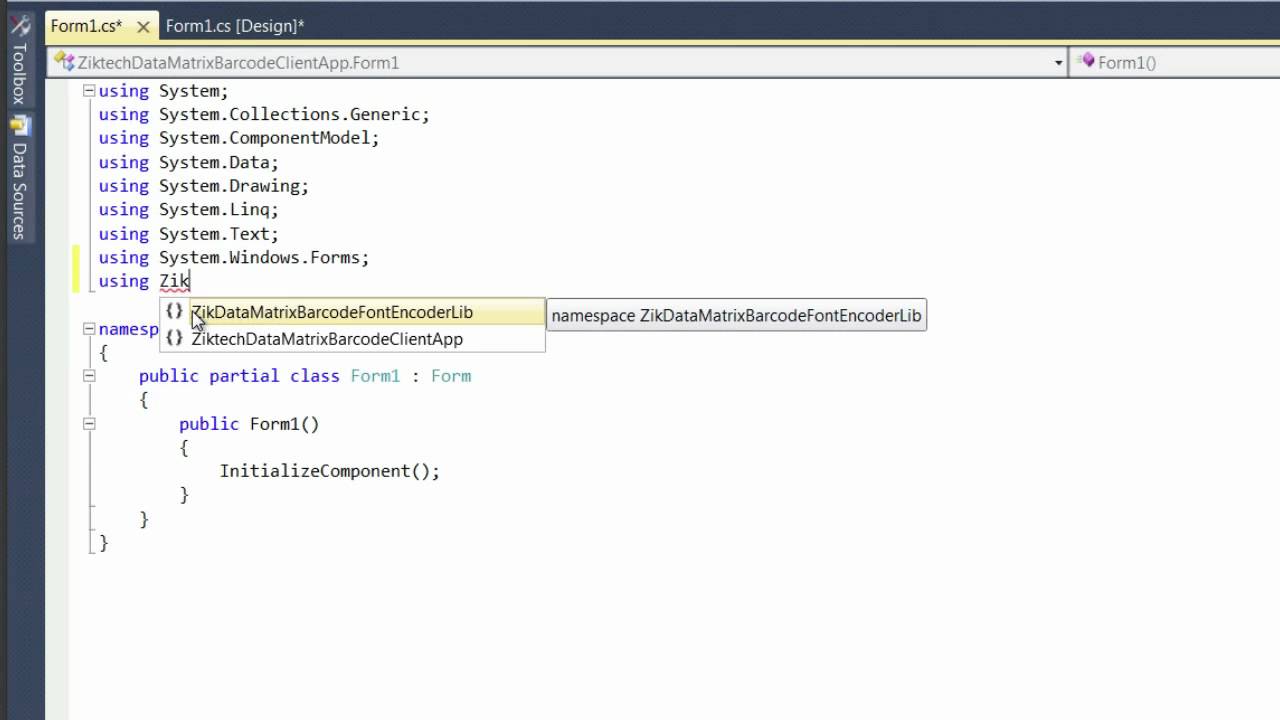
Task: Open the Form1() members dropdown
Action: [1176, 62]
